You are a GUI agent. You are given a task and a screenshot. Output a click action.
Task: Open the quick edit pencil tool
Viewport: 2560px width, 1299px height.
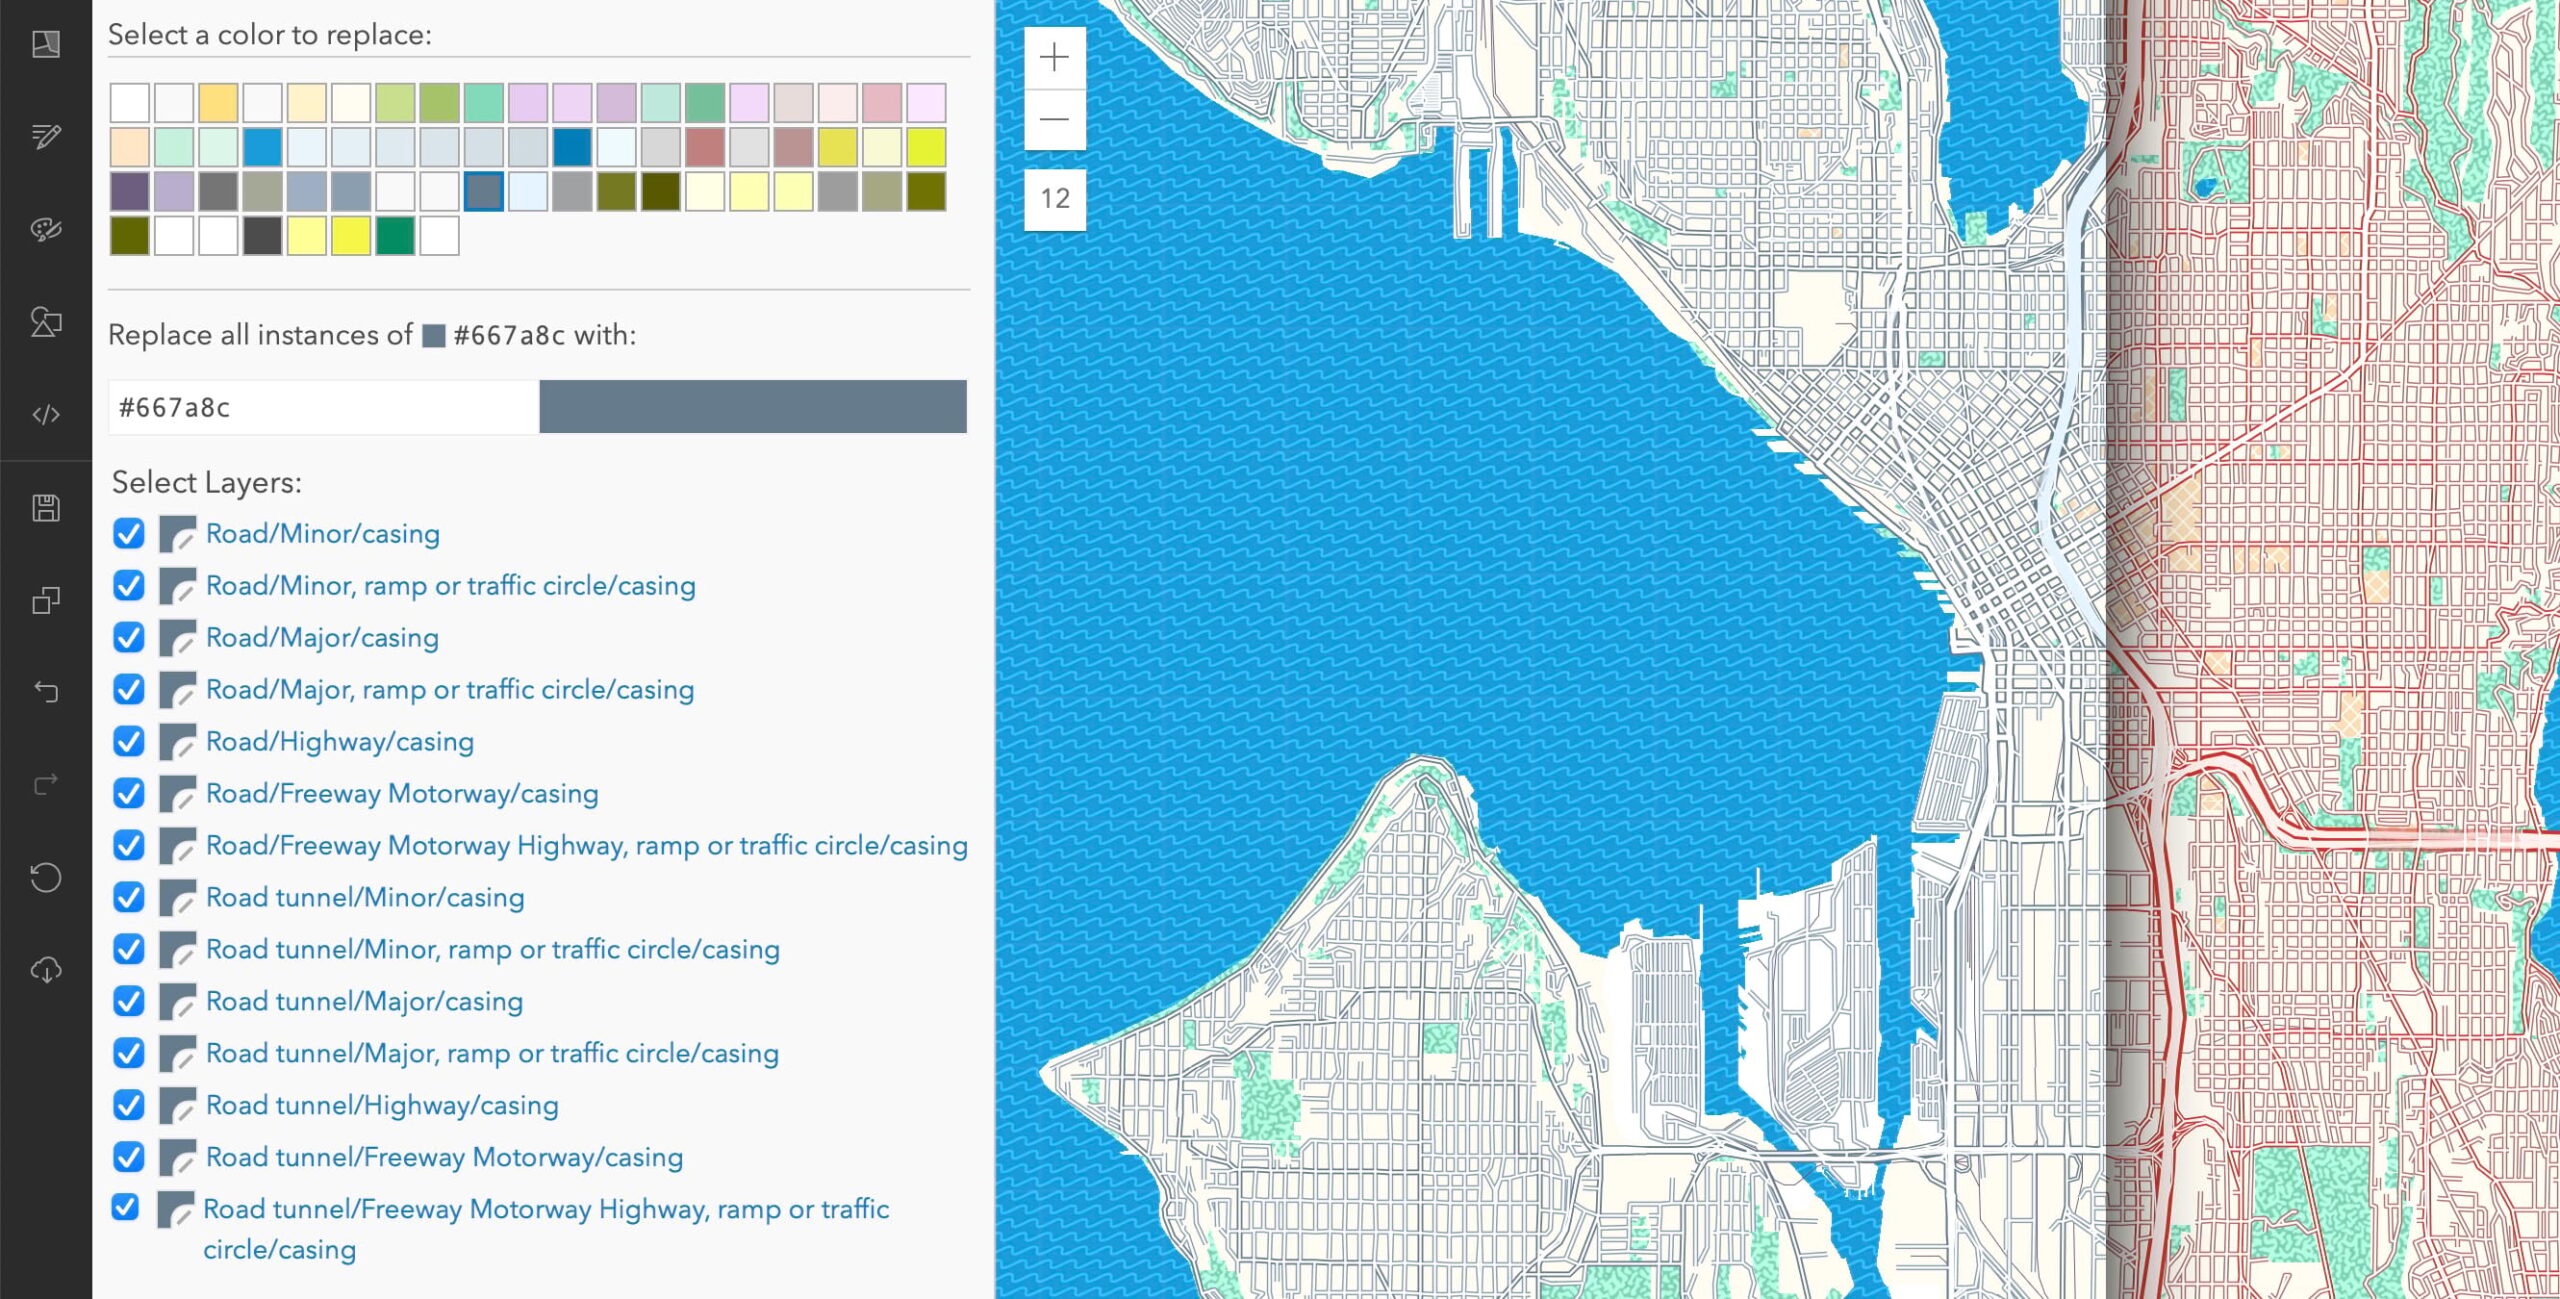click(46, 136)
